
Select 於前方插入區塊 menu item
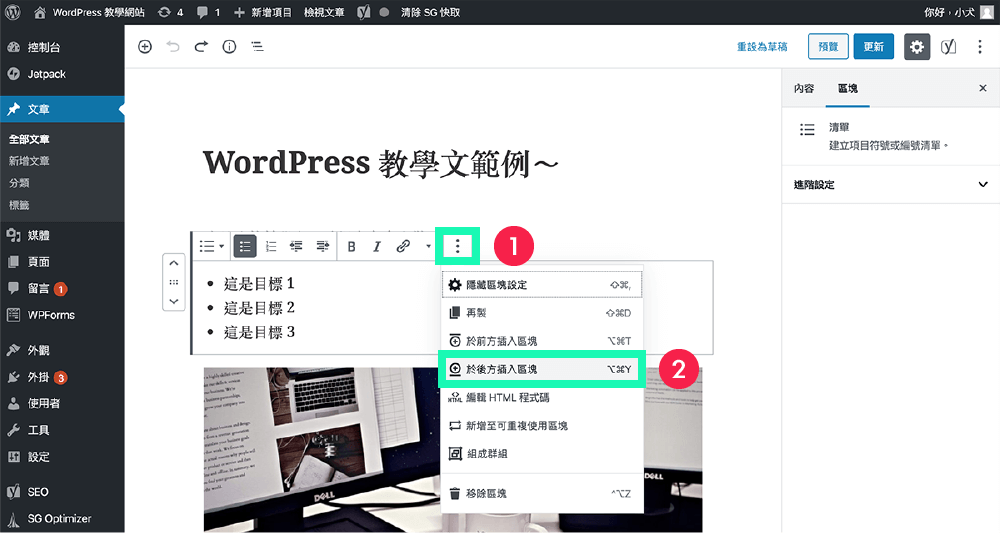point(542,341)
